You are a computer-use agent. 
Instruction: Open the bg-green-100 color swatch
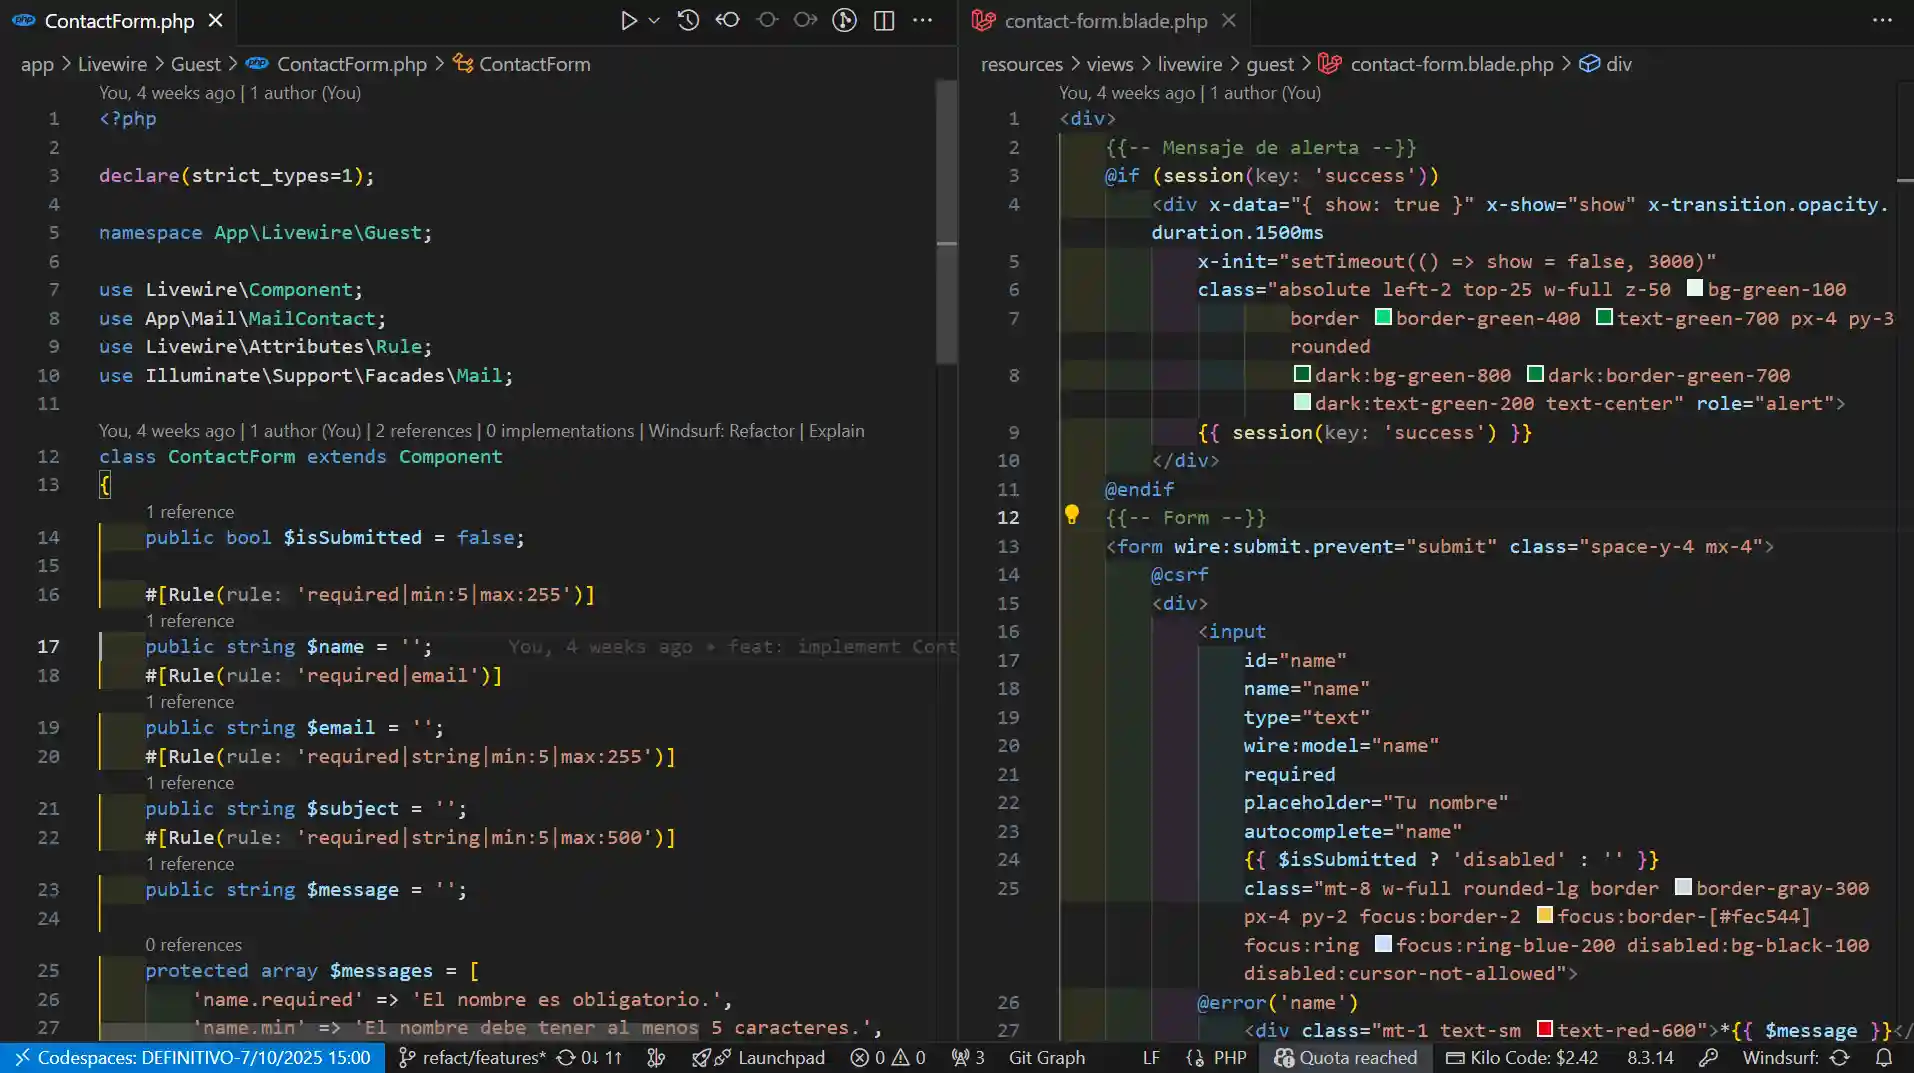[1695, 288]
